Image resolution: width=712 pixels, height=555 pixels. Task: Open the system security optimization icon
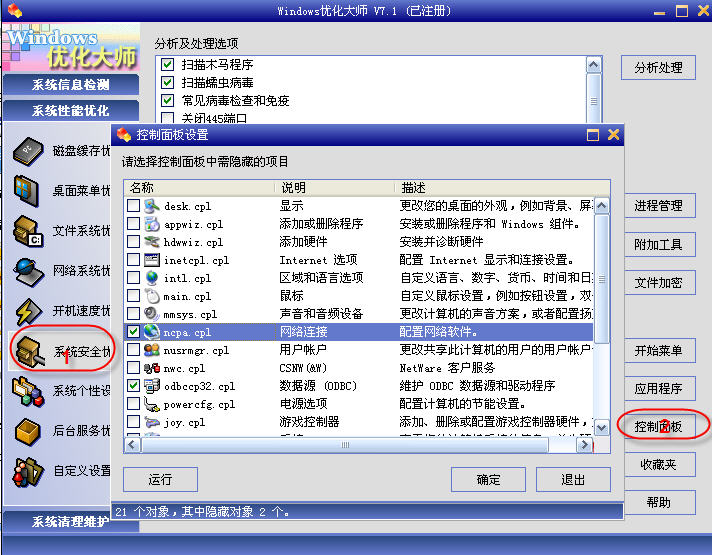(30, 351)
